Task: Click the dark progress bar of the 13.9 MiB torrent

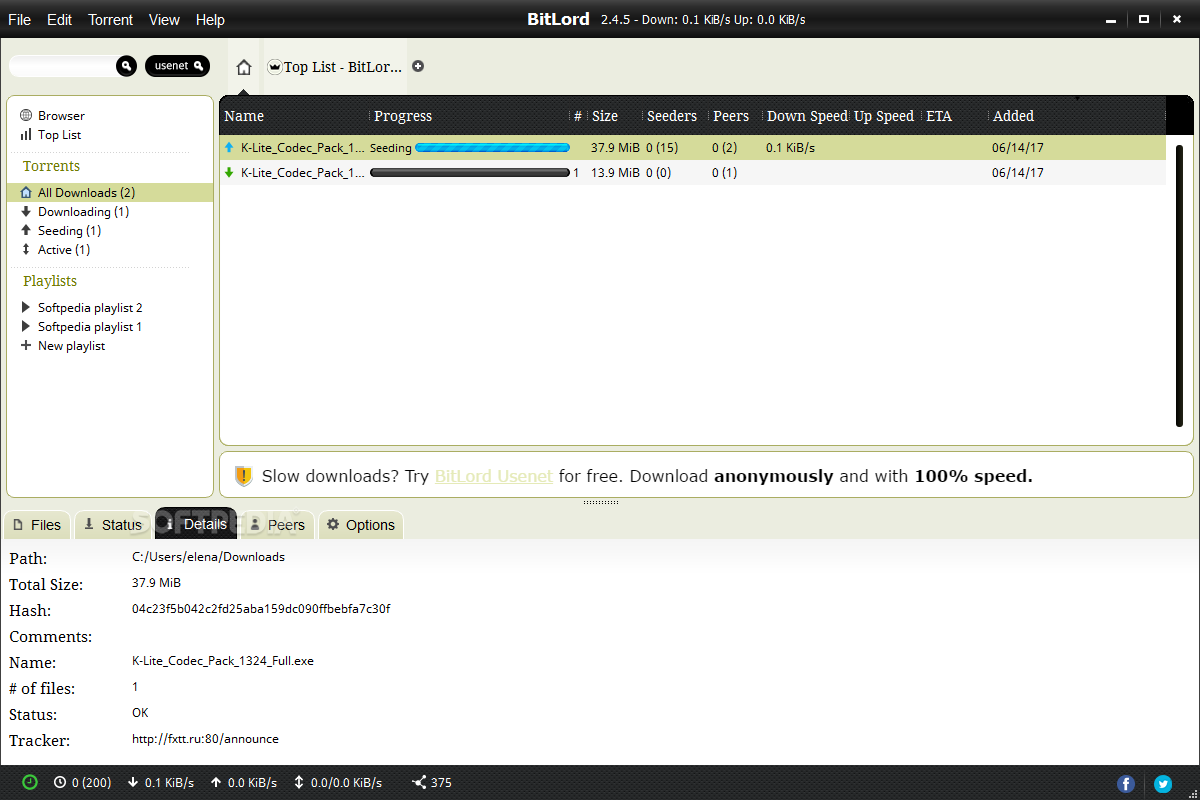Action: click(469, 172)
